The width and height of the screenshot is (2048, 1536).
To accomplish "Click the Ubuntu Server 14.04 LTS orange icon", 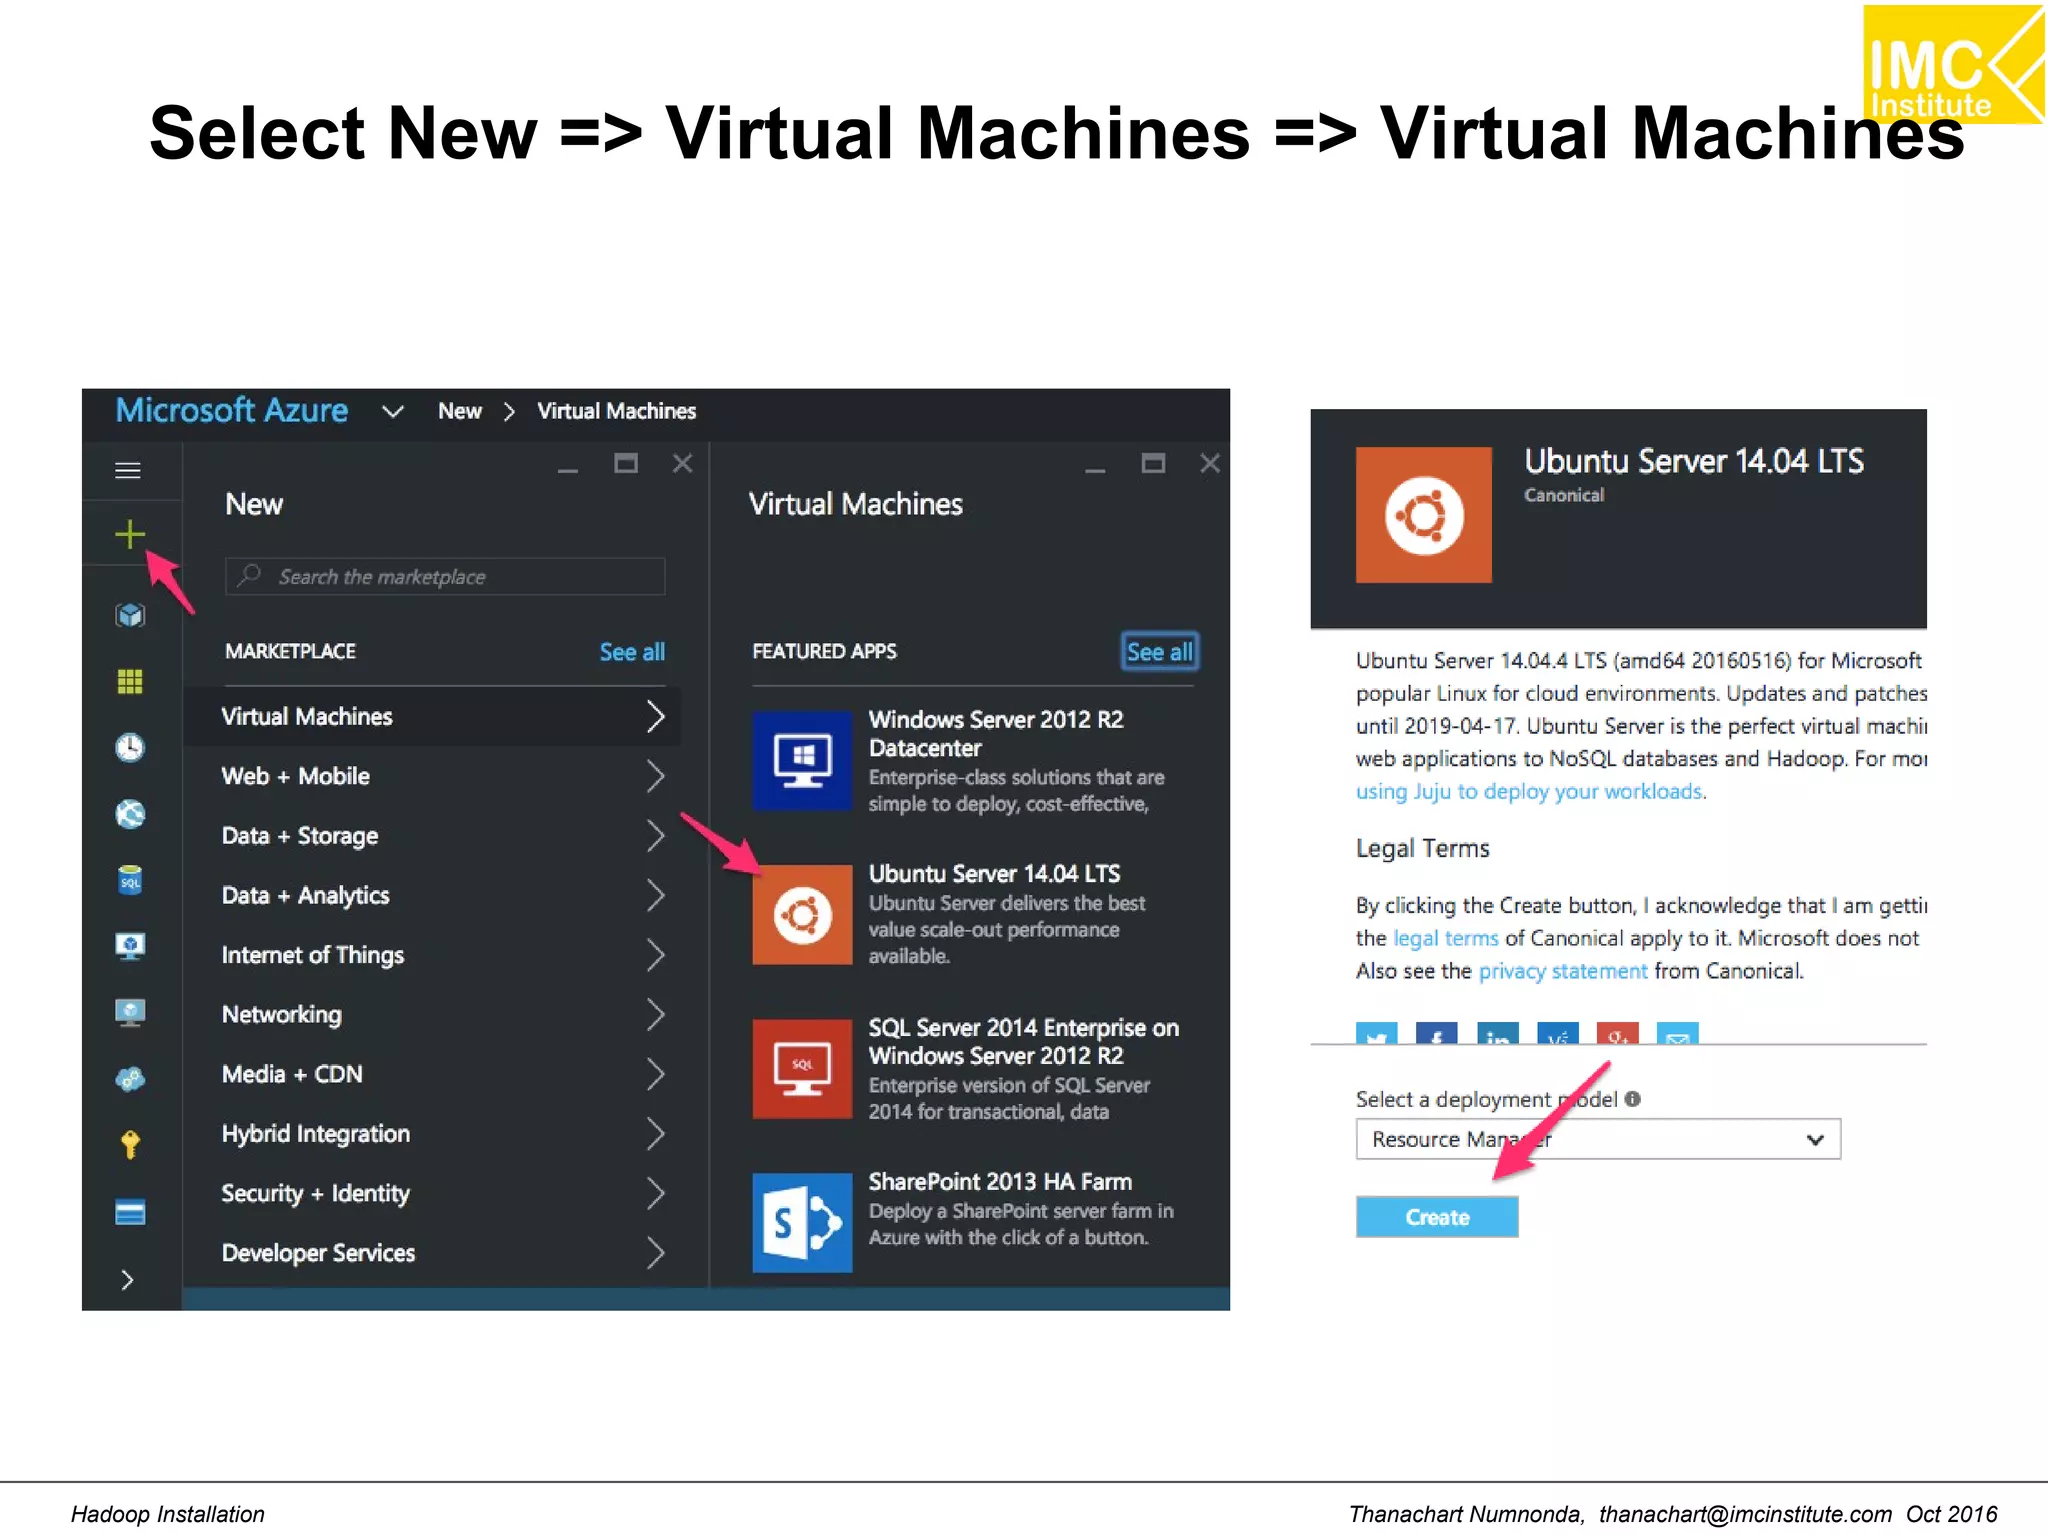I will point(802,915).
